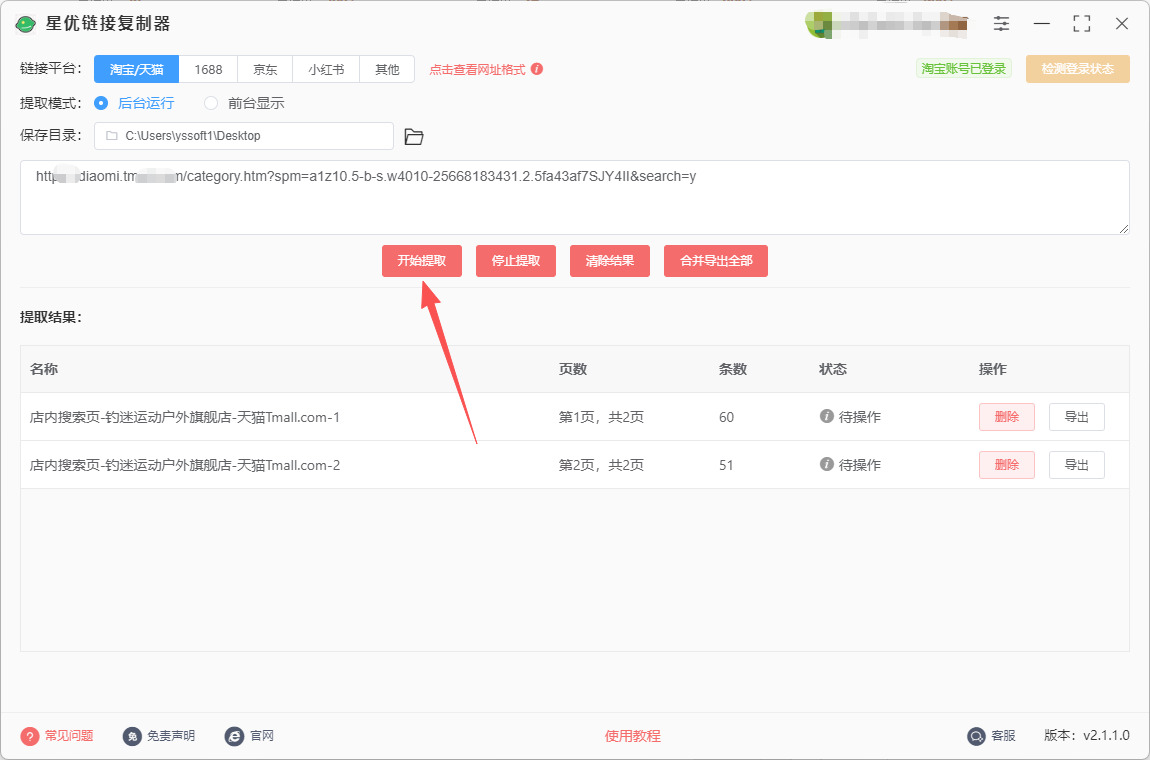Click 检测登录状态 button

click(1077, 69)
